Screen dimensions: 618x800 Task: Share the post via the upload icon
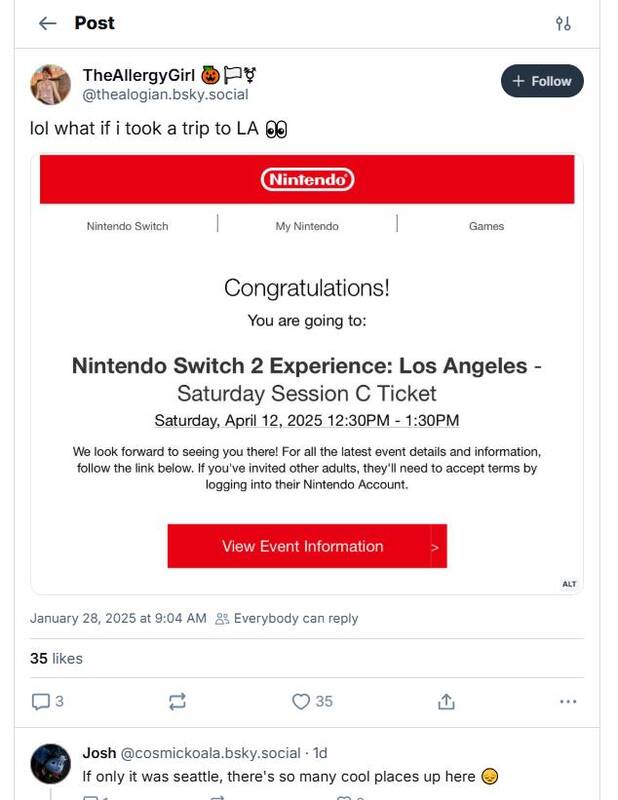(446, 701)
